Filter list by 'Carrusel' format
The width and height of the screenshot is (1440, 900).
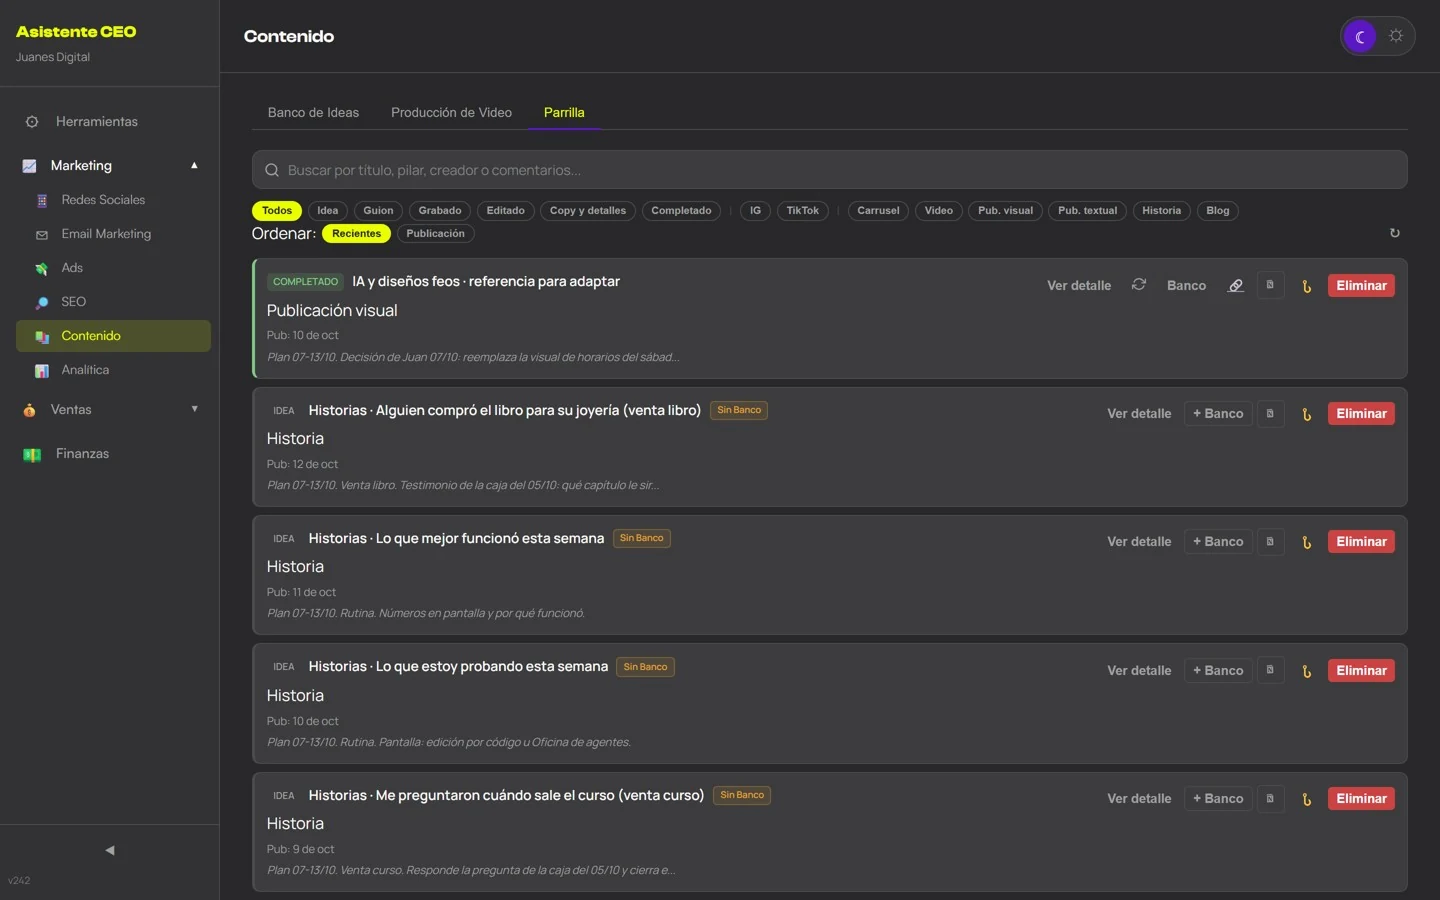pos(878,210)
